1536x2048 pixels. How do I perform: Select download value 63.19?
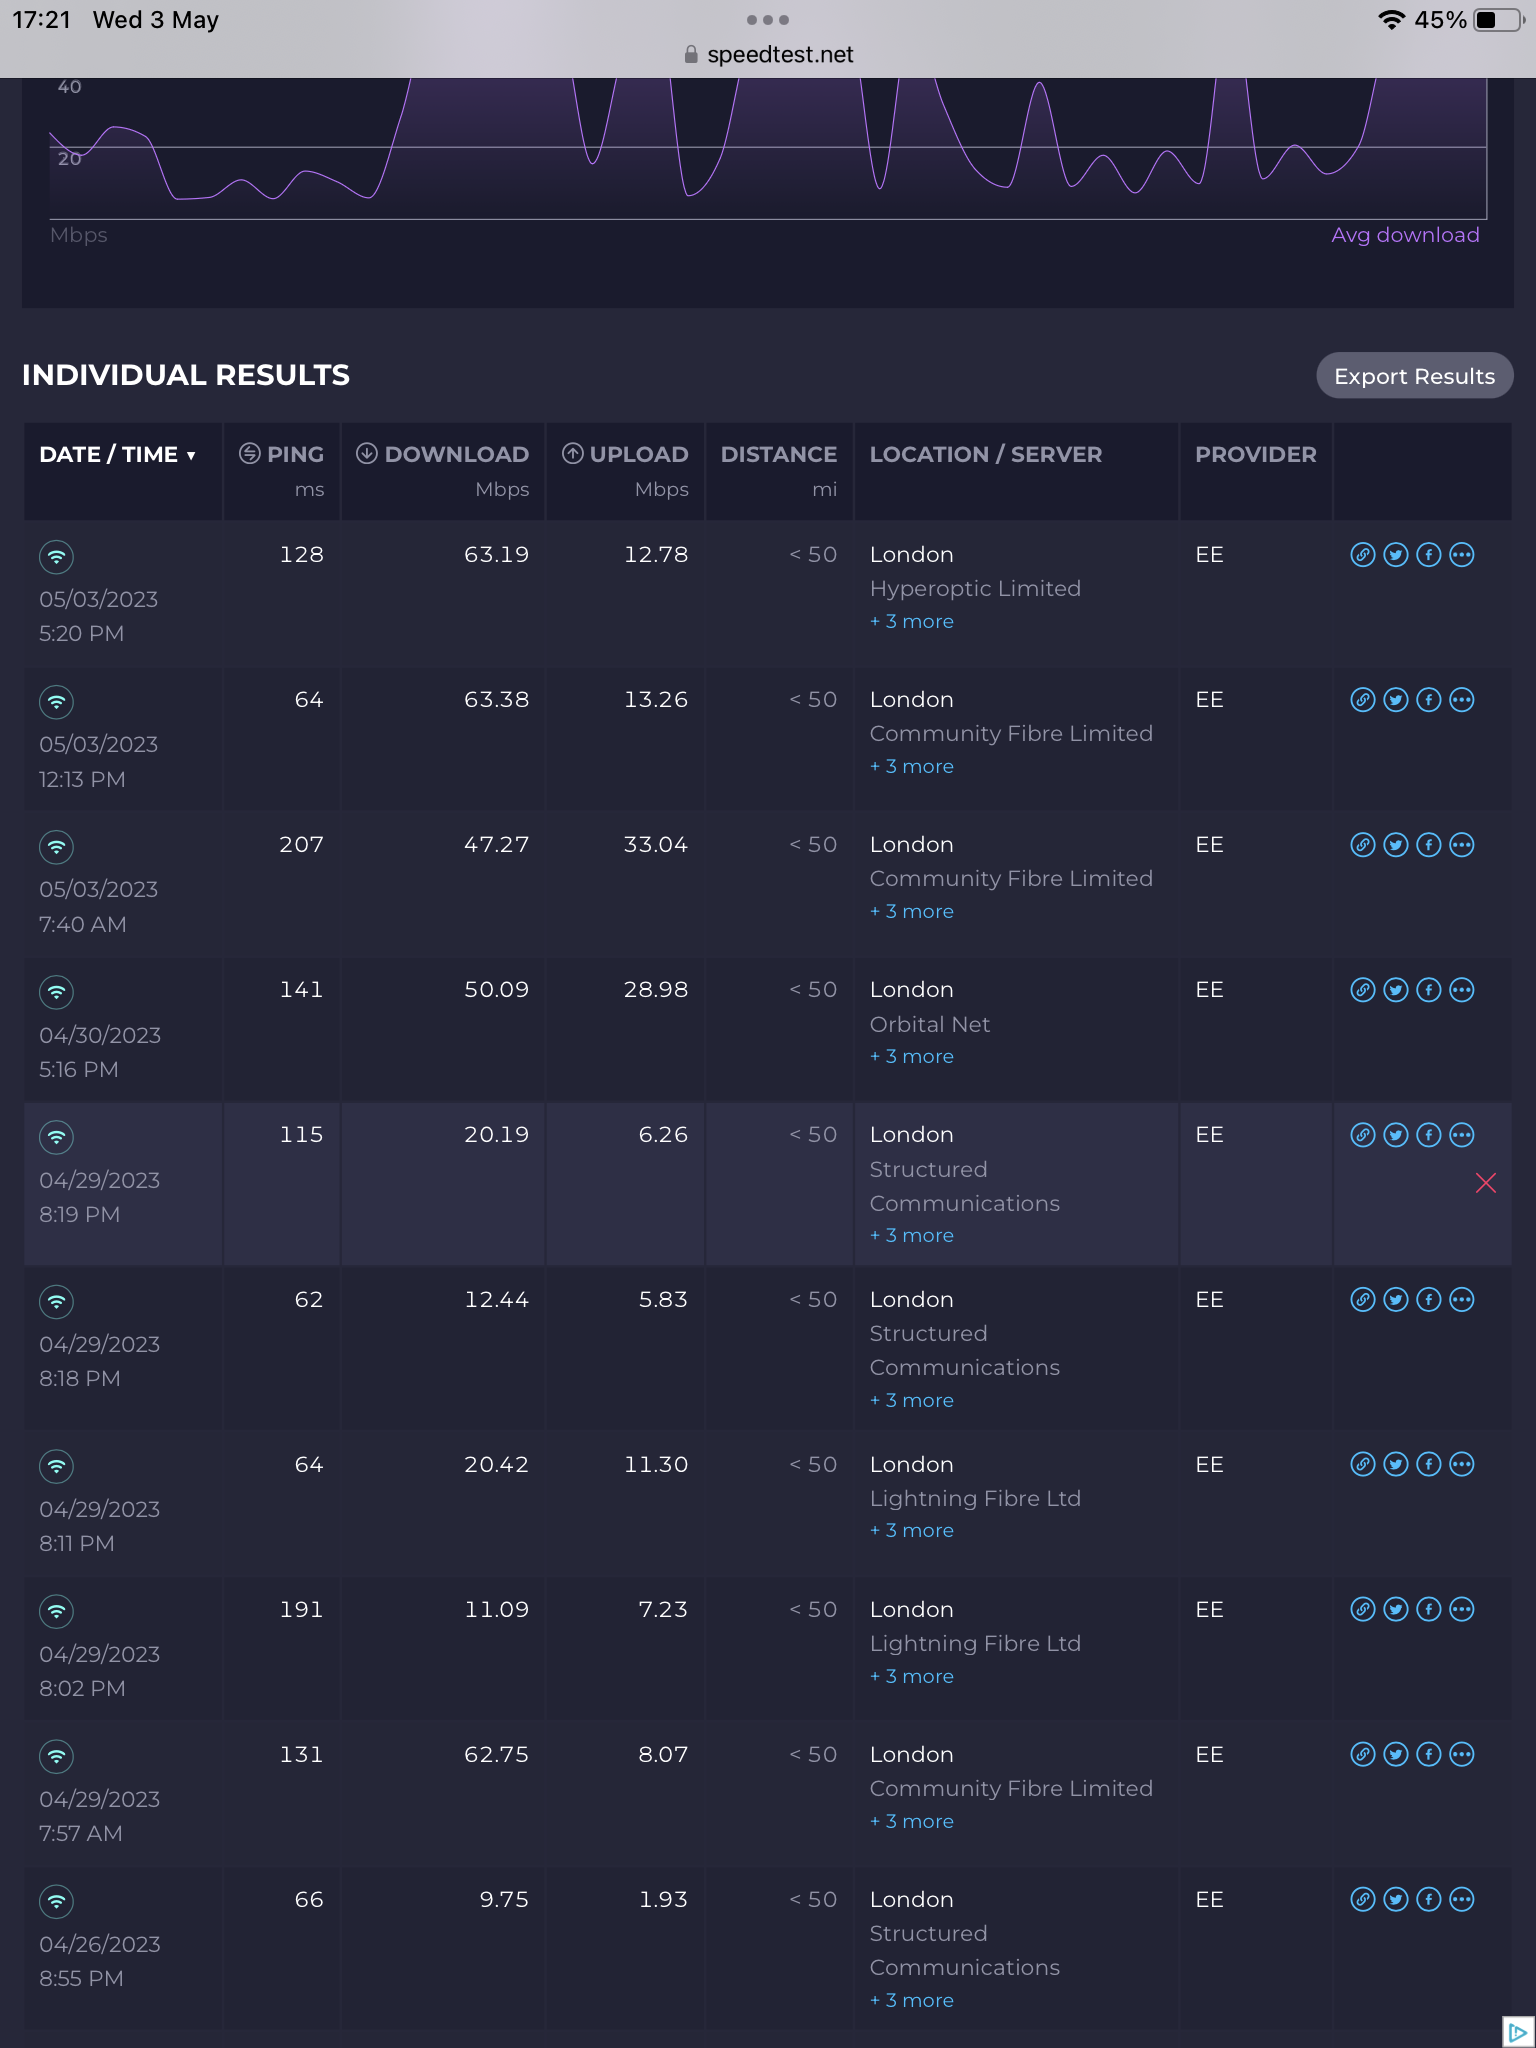pyautogui.click(x=496, y=555)
